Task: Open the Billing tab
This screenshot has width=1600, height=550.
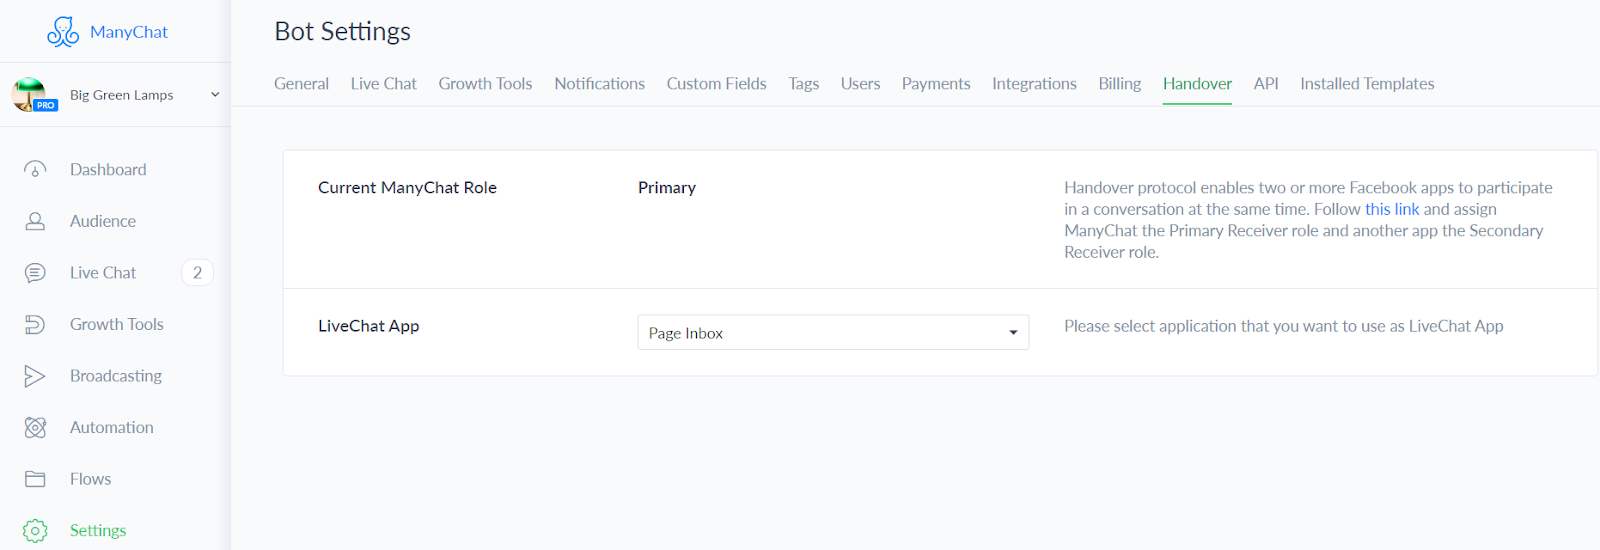Action: click(x=1119, y=84)
